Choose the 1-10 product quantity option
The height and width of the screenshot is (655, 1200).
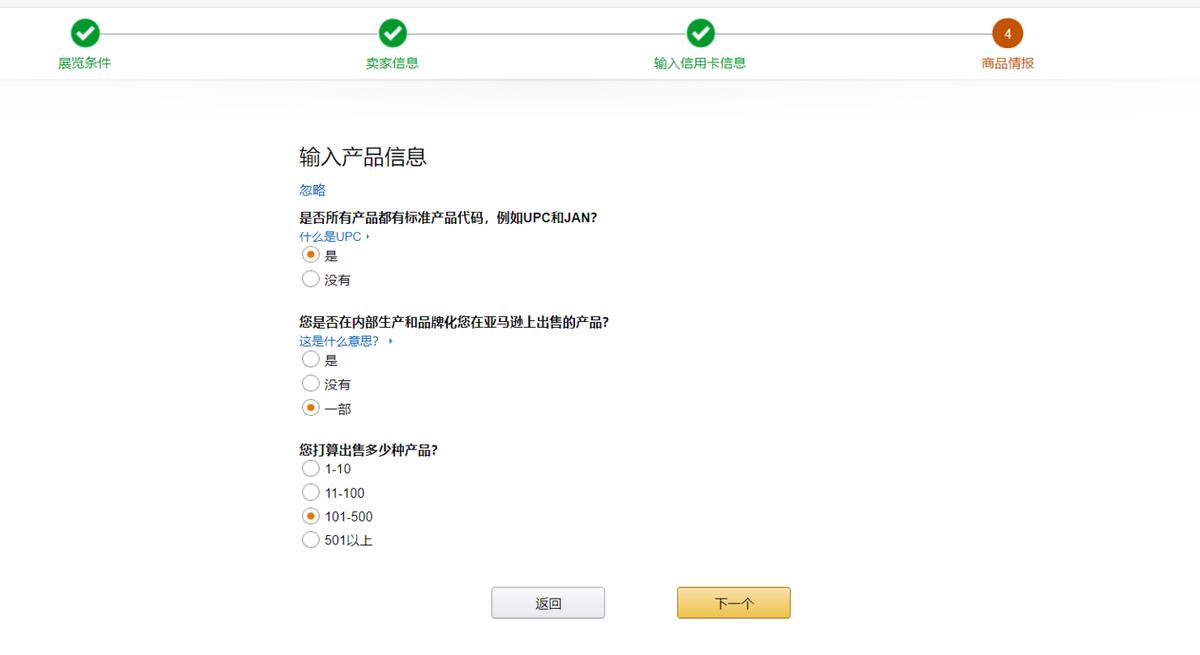click(311, 468)
